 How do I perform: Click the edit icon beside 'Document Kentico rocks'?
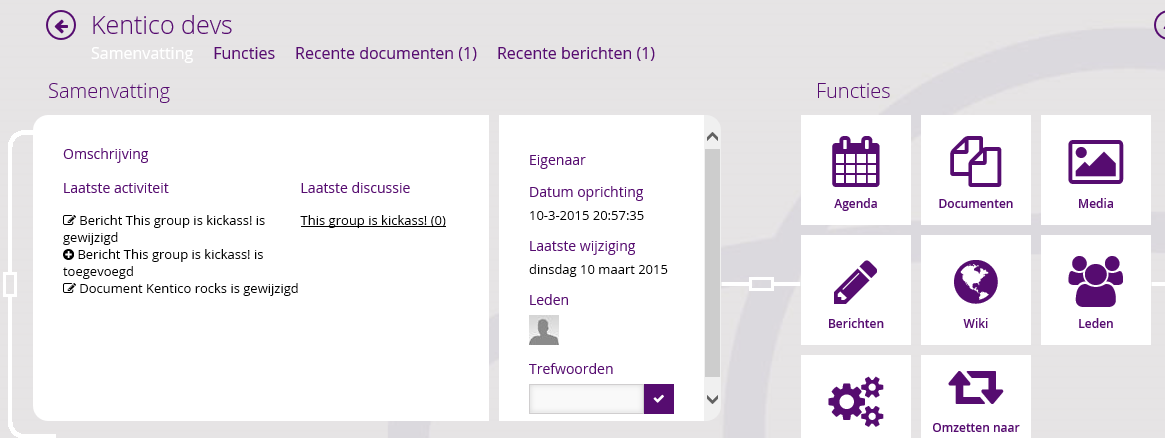[69, 289]
